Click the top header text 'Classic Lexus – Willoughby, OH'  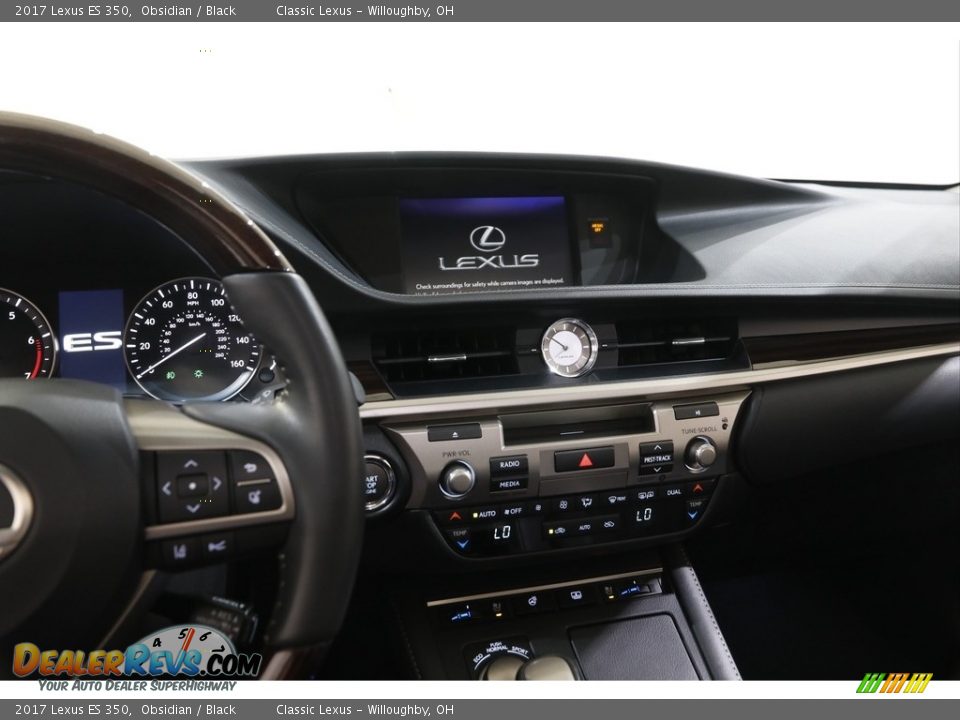pyautogui.click(x=365, y=10)
